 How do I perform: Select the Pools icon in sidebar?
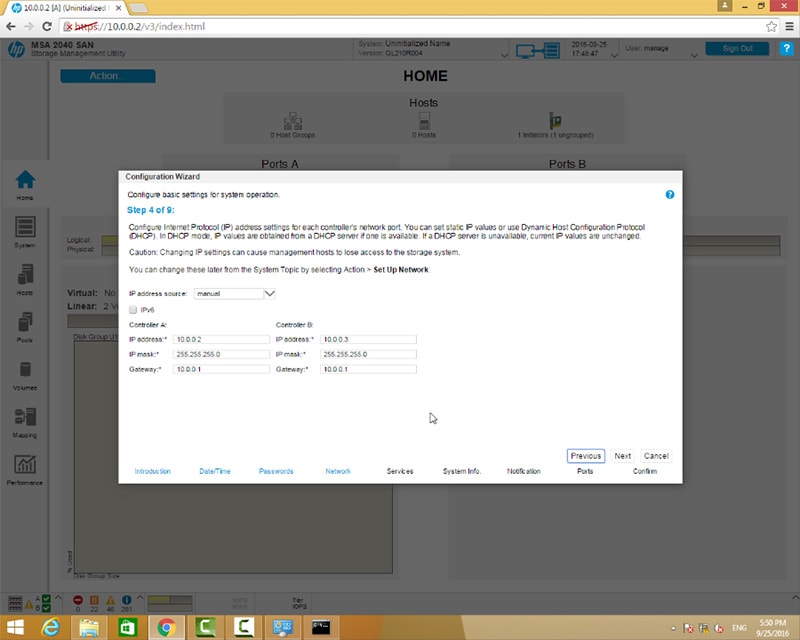point(25,323)
